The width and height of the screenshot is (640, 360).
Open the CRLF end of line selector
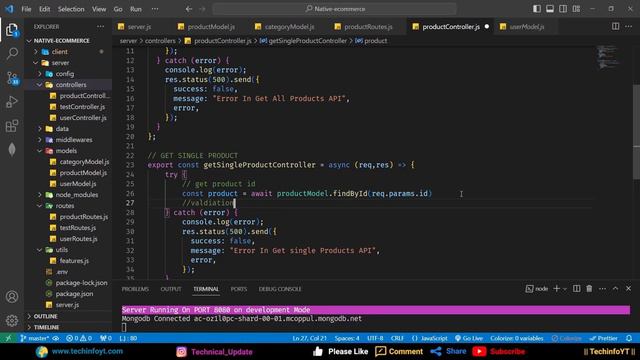point(397,338)
